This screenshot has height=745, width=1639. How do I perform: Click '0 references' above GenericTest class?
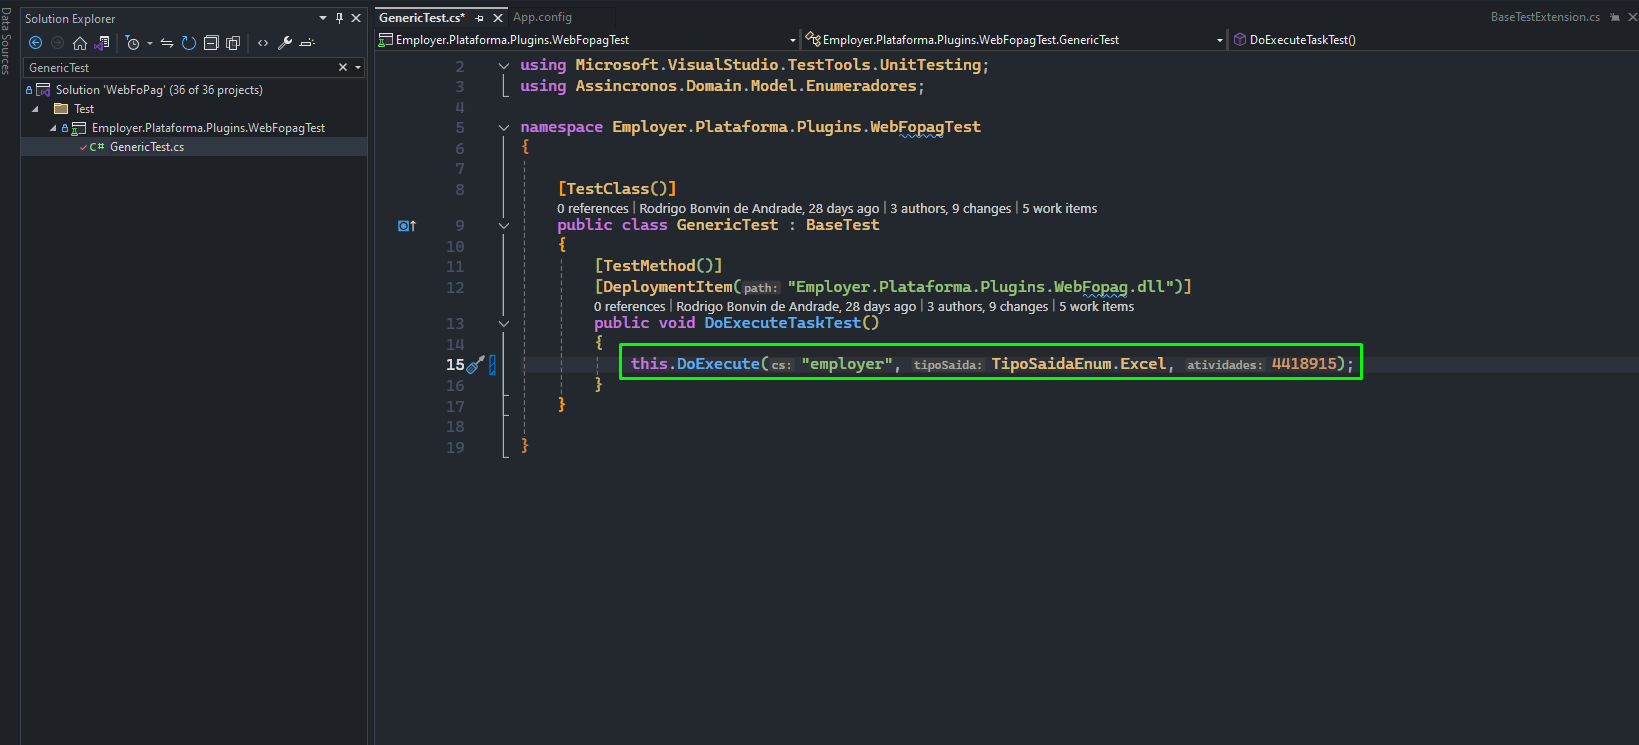pos(593,209)
